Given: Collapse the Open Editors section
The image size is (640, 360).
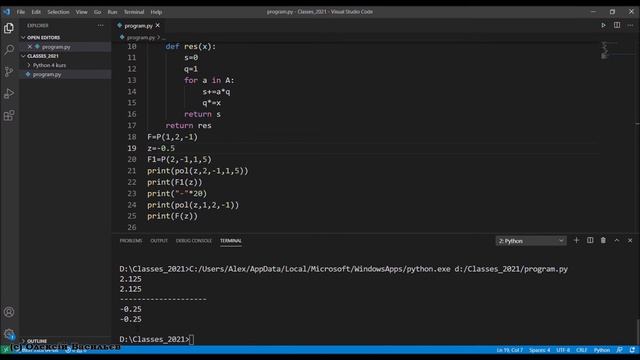Looking at the screenshot, I should (43, 37).
